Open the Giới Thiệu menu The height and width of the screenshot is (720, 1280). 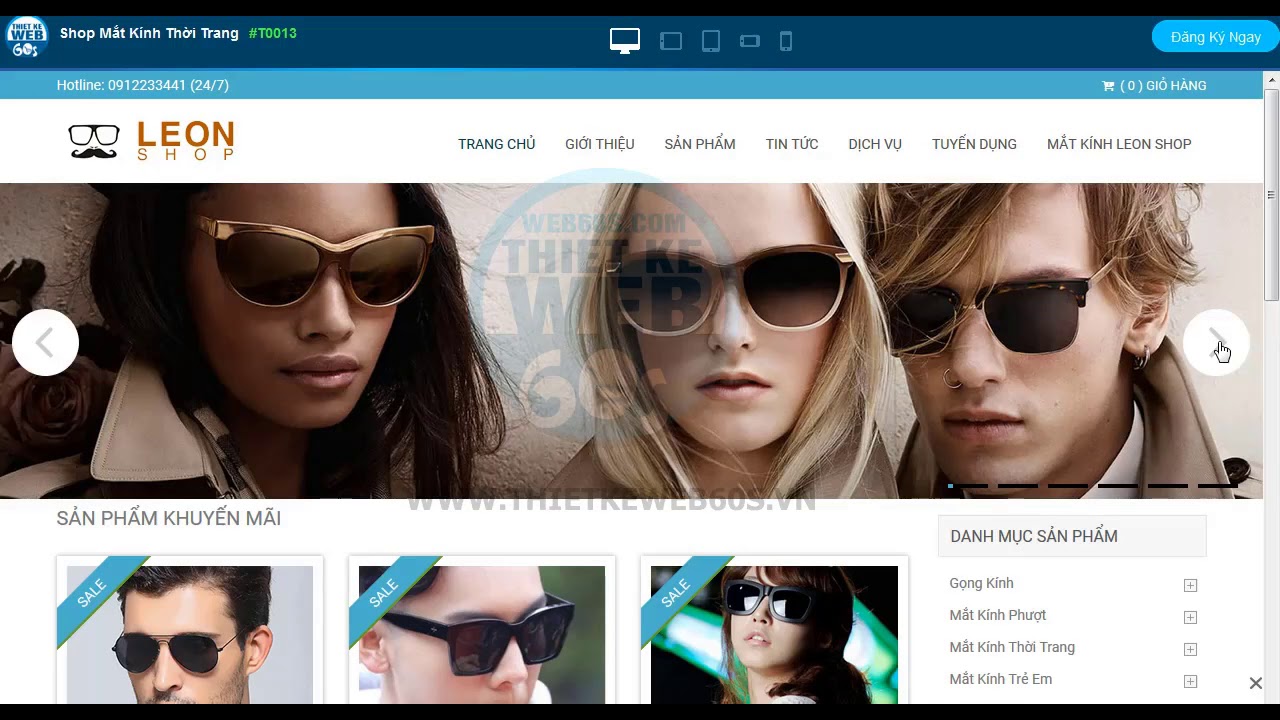pyautogui.click(x=600, y=144)
